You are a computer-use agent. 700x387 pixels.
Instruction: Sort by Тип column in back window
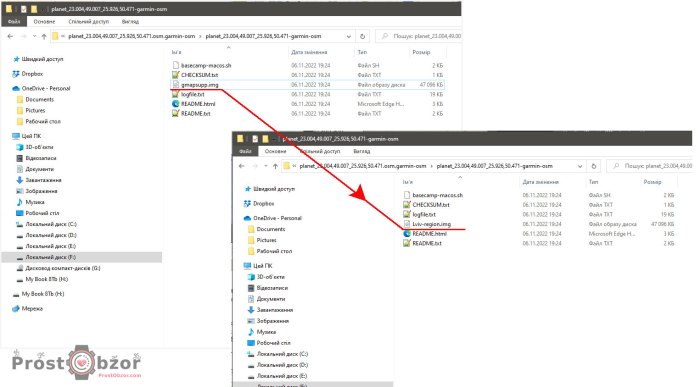pos(362,52)
